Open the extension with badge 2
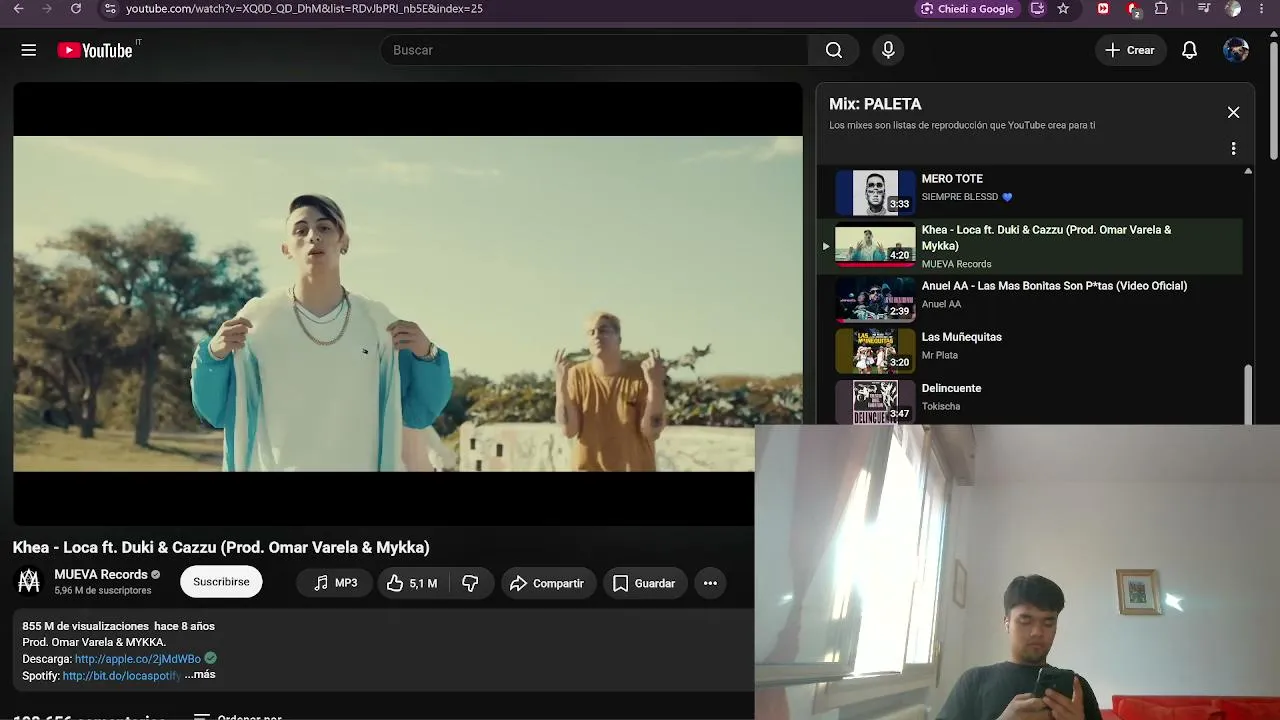Viewport: 1280px width, 720px height. click(x=1133, y=9)
